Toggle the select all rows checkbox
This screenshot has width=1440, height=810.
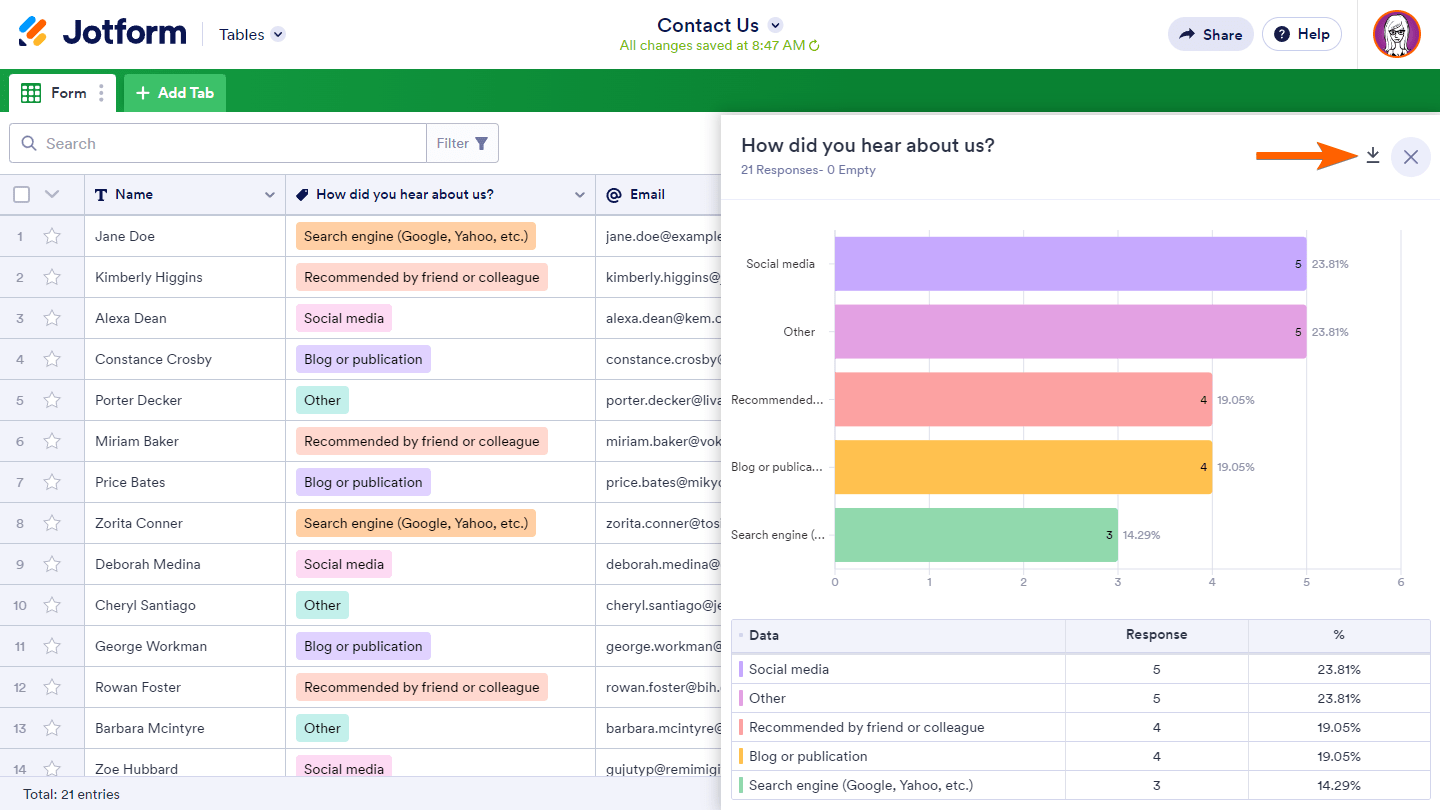pos(22,194)
